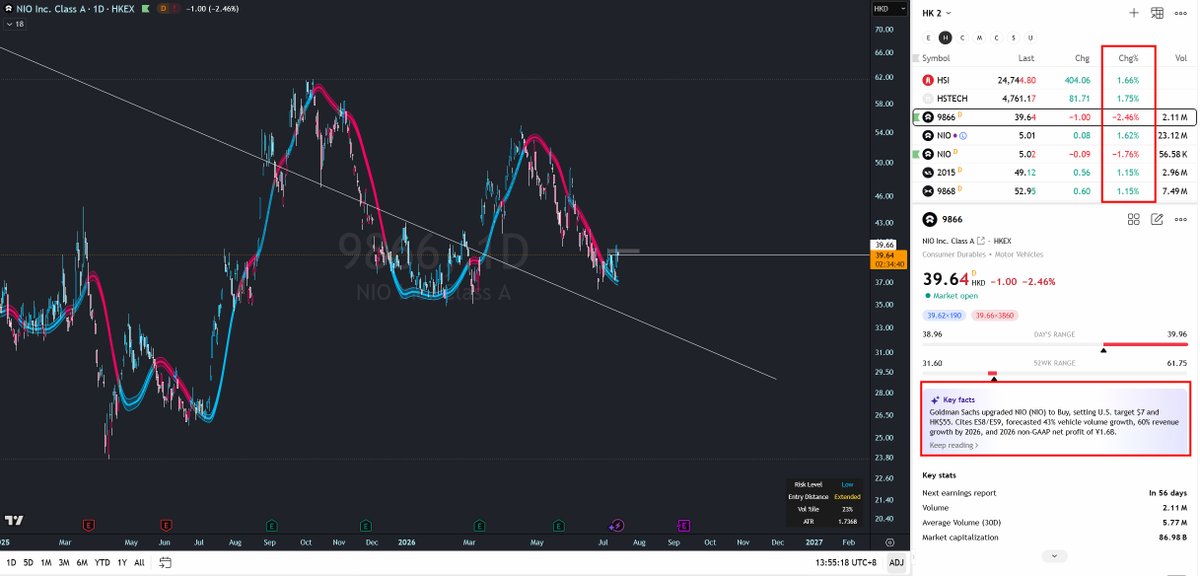
Task: Add a symbol with the plus icon
Action: click(x=1133, y=13)
